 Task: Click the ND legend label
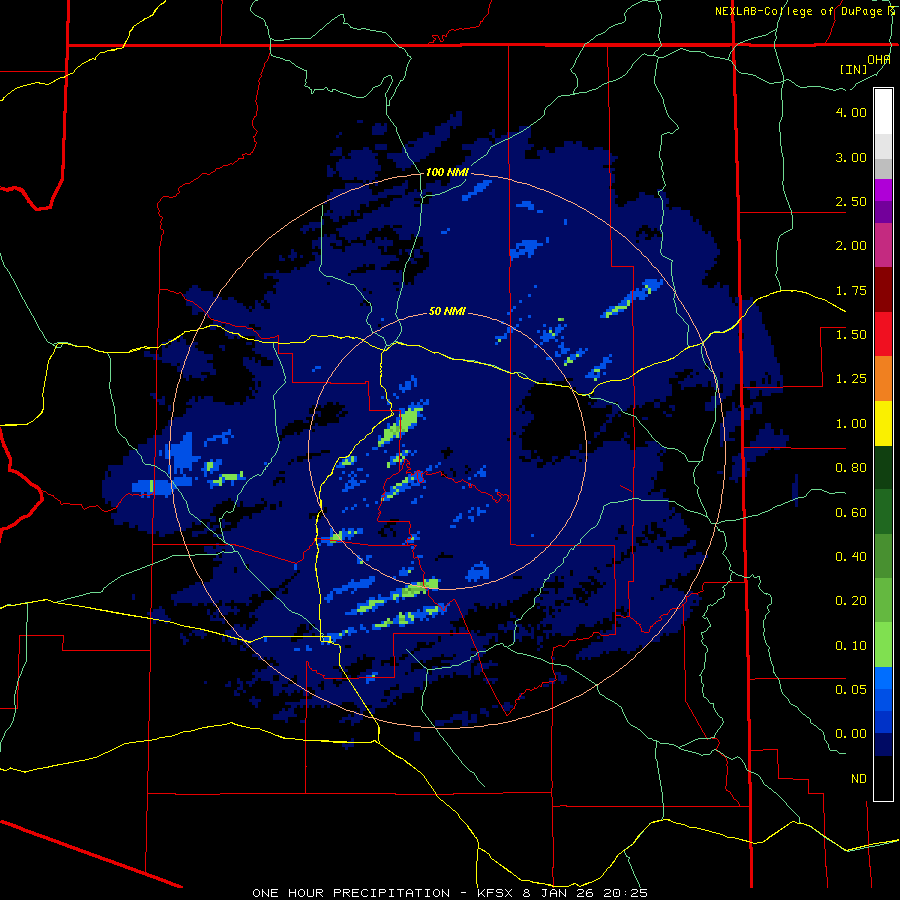[859, 779]
